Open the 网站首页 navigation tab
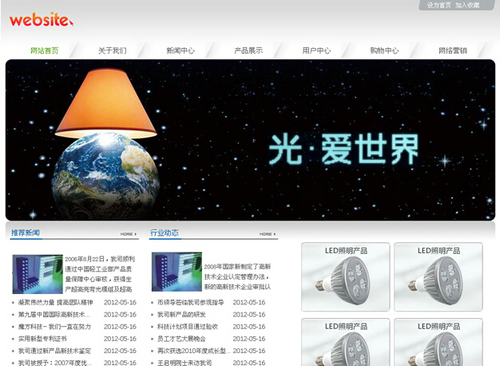 (44, 51)
